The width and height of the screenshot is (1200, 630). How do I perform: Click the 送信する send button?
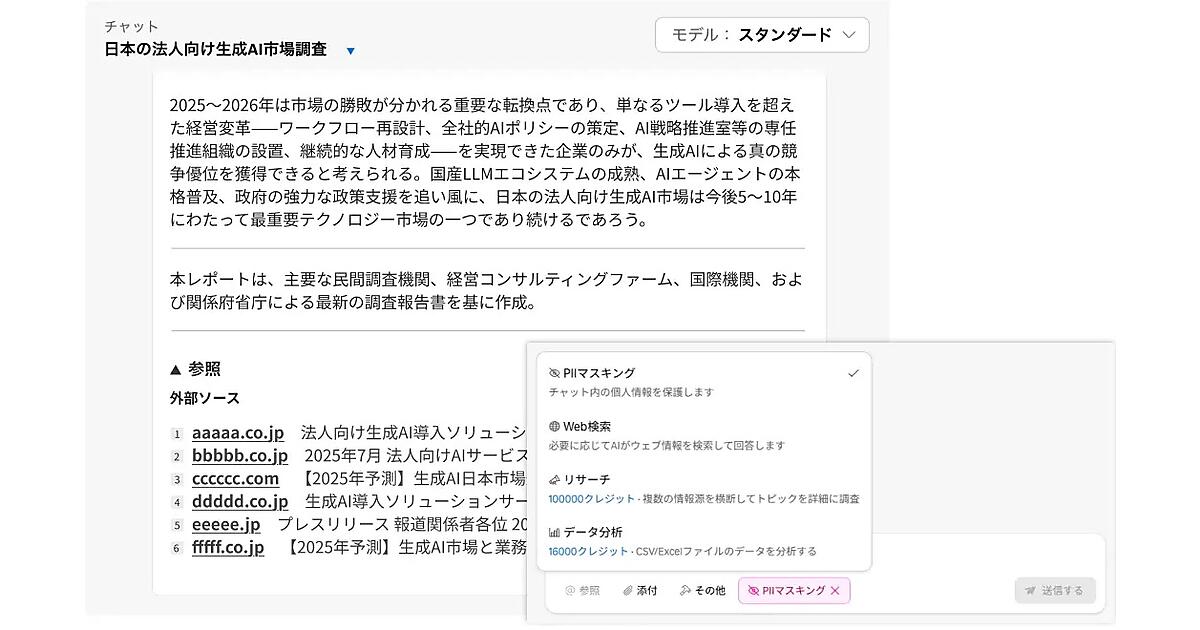tap(1055, 590)
